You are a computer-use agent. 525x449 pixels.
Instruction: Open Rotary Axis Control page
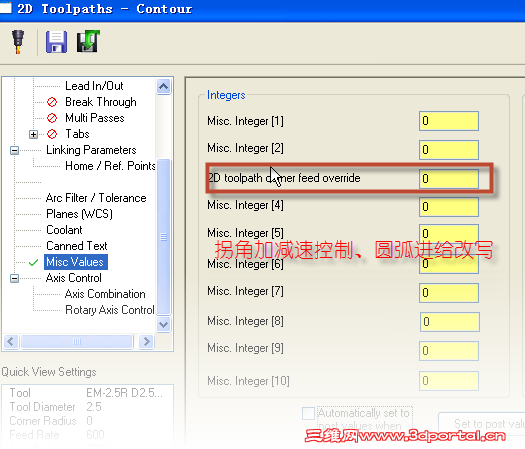pos(110,310)
